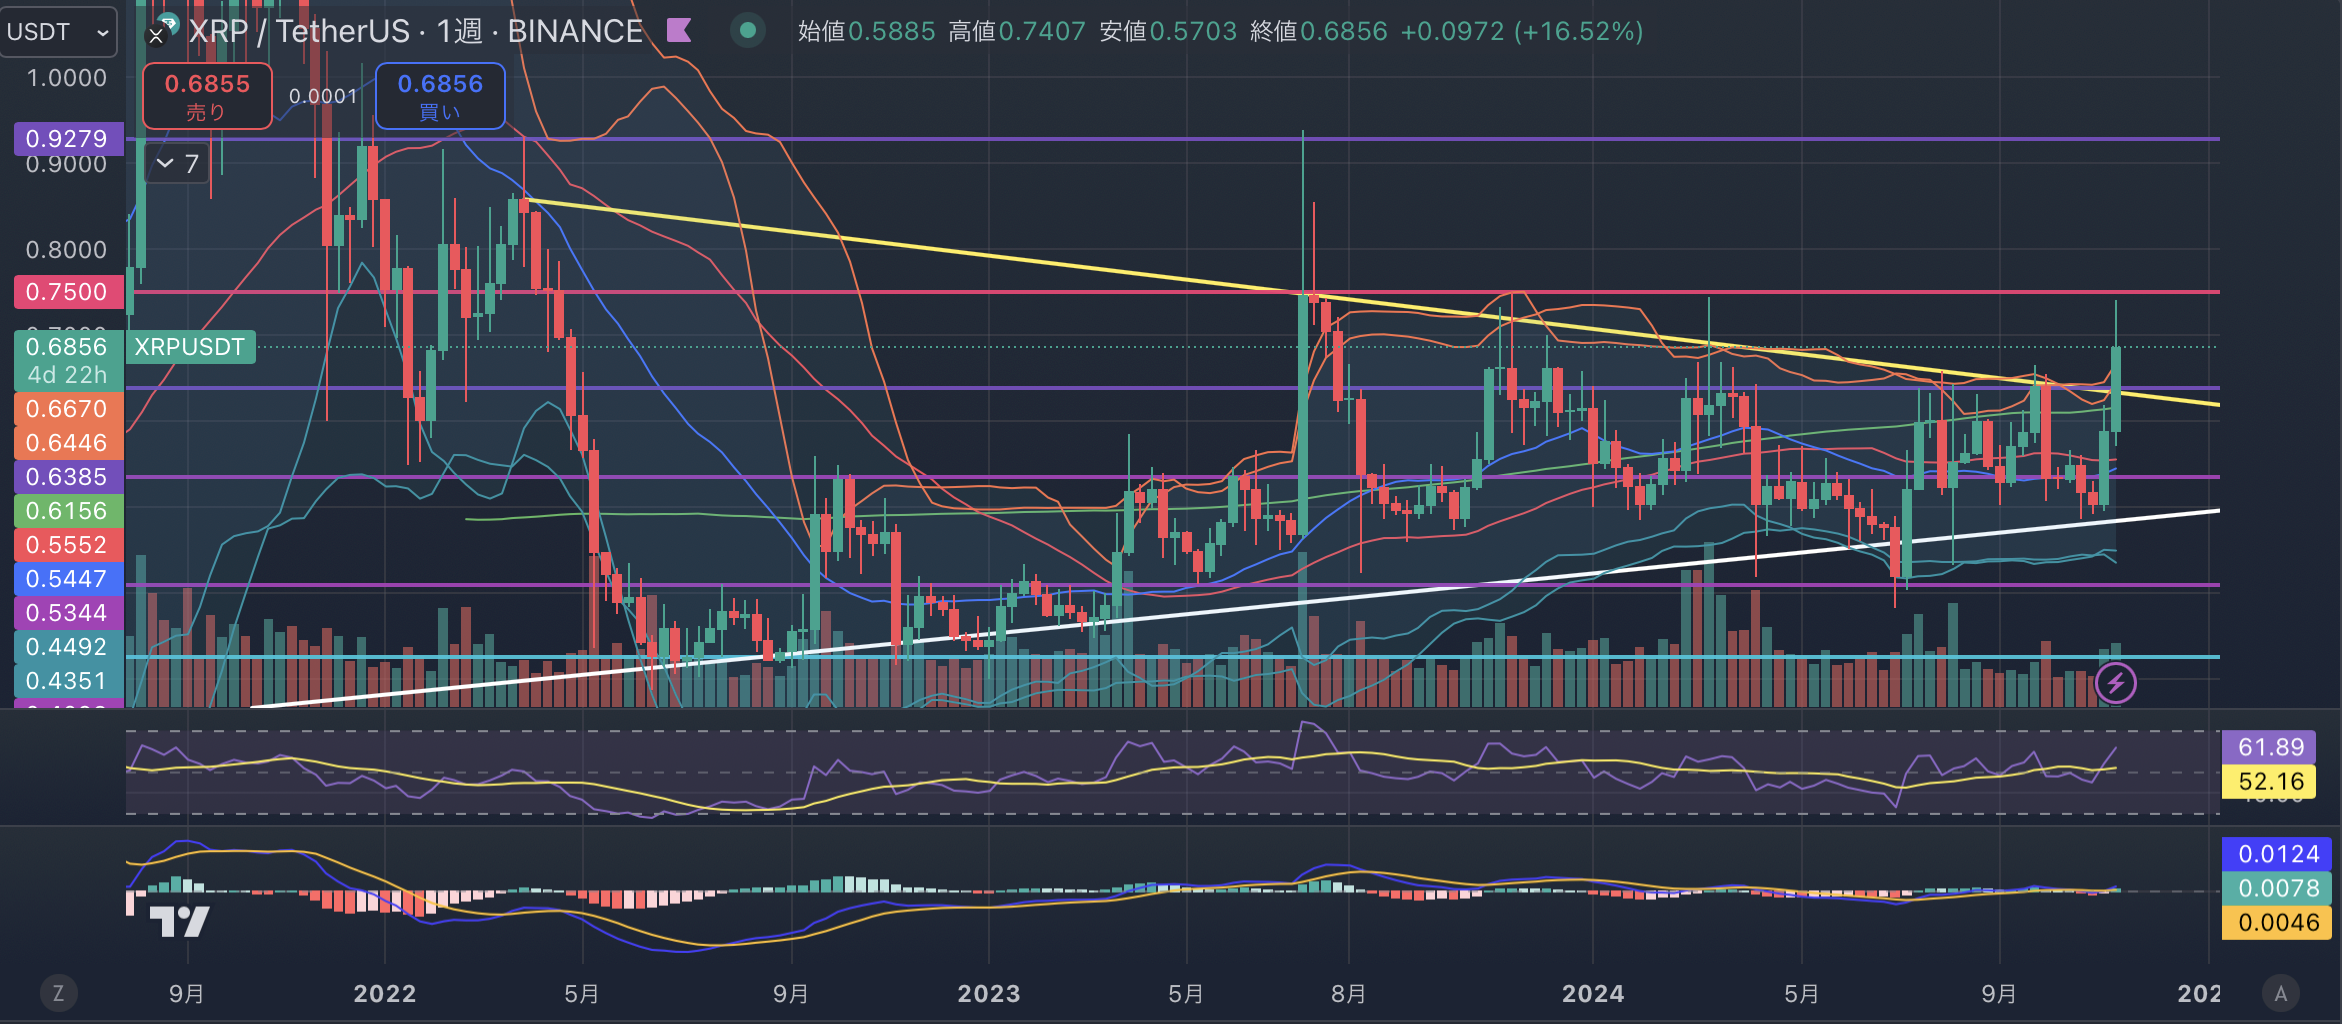This screenshot has height=1024, width=2342.
Task: Select the 0.4492 teal price label
Action: (68, 647)
